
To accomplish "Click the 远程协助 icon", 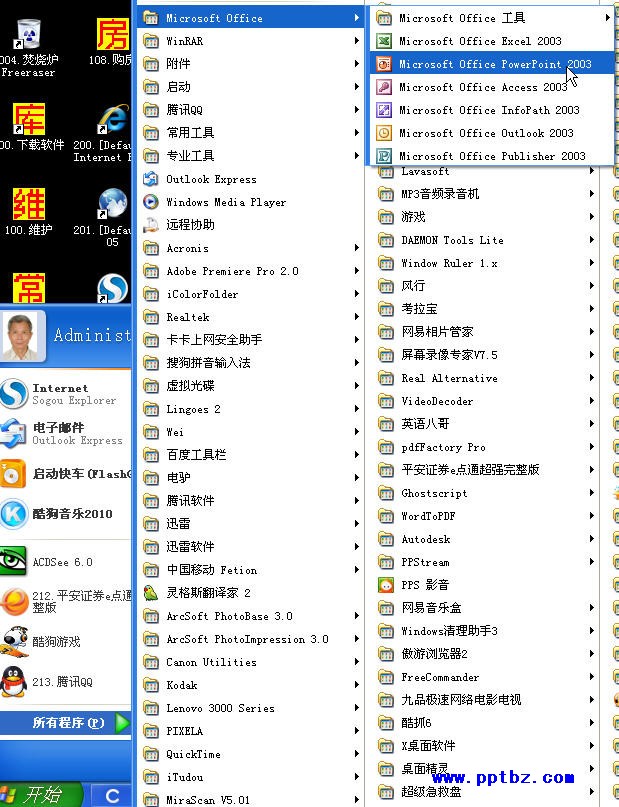I will [x=150, y=225].
